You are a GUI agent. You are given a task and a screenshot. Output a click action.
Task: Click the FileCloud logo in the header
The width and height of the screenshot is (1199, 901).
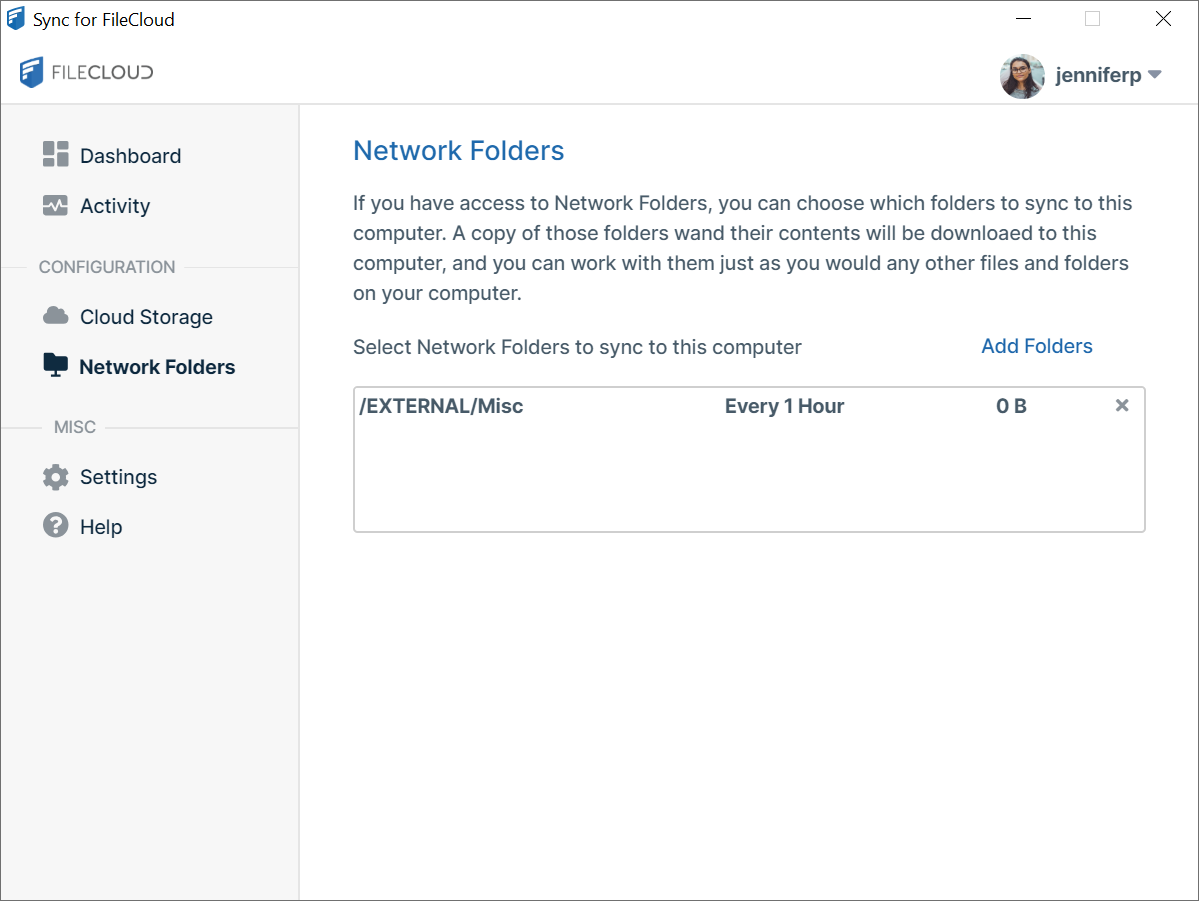(x=85, y=72)
